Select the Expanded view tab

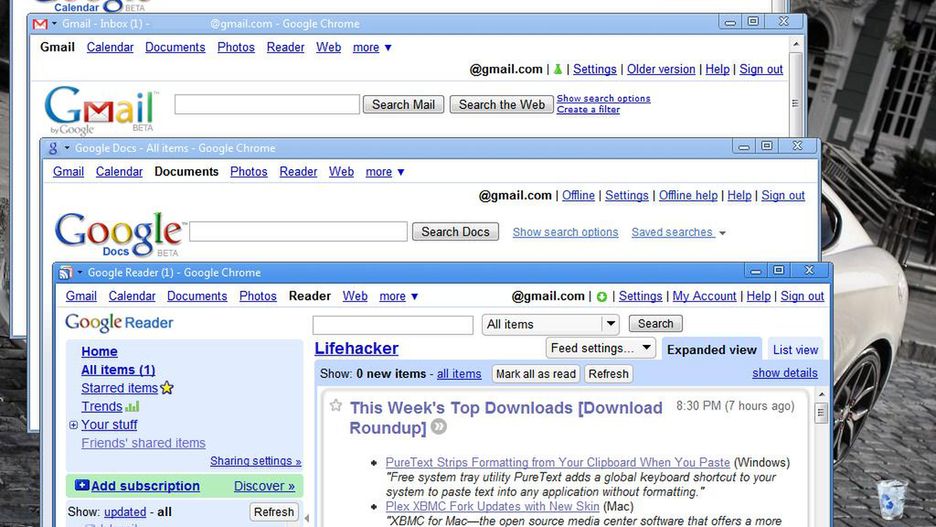click(x=712, y=350)
